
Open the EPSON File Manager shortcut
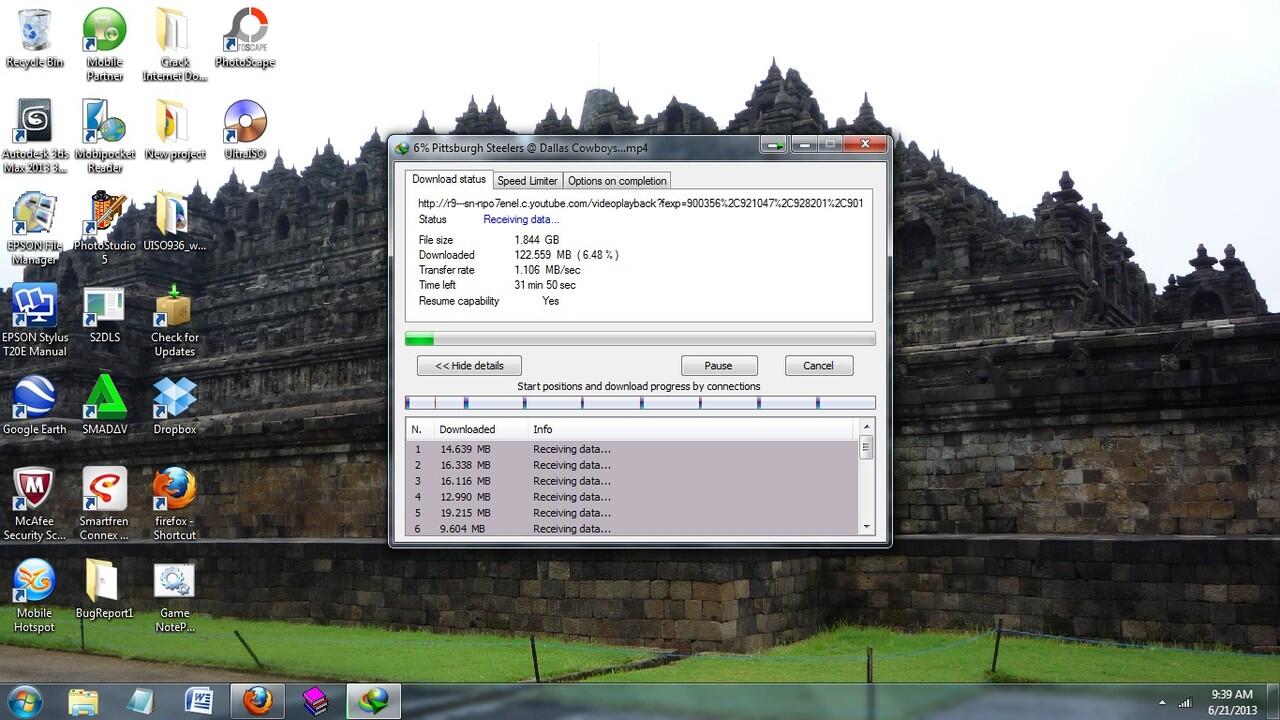tap(34, 228)
